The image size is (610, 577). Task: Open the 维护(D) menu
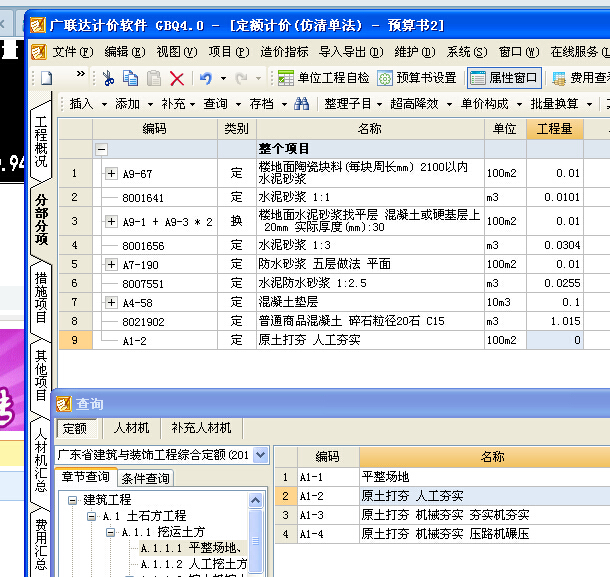(415, 52)
